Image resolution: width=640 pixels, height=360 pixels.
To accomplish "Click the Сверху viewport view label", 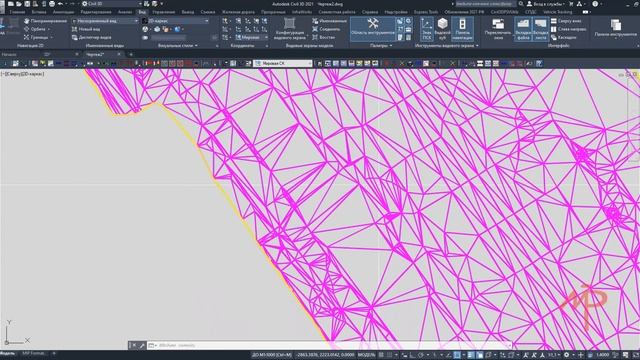I will (13, 74).
